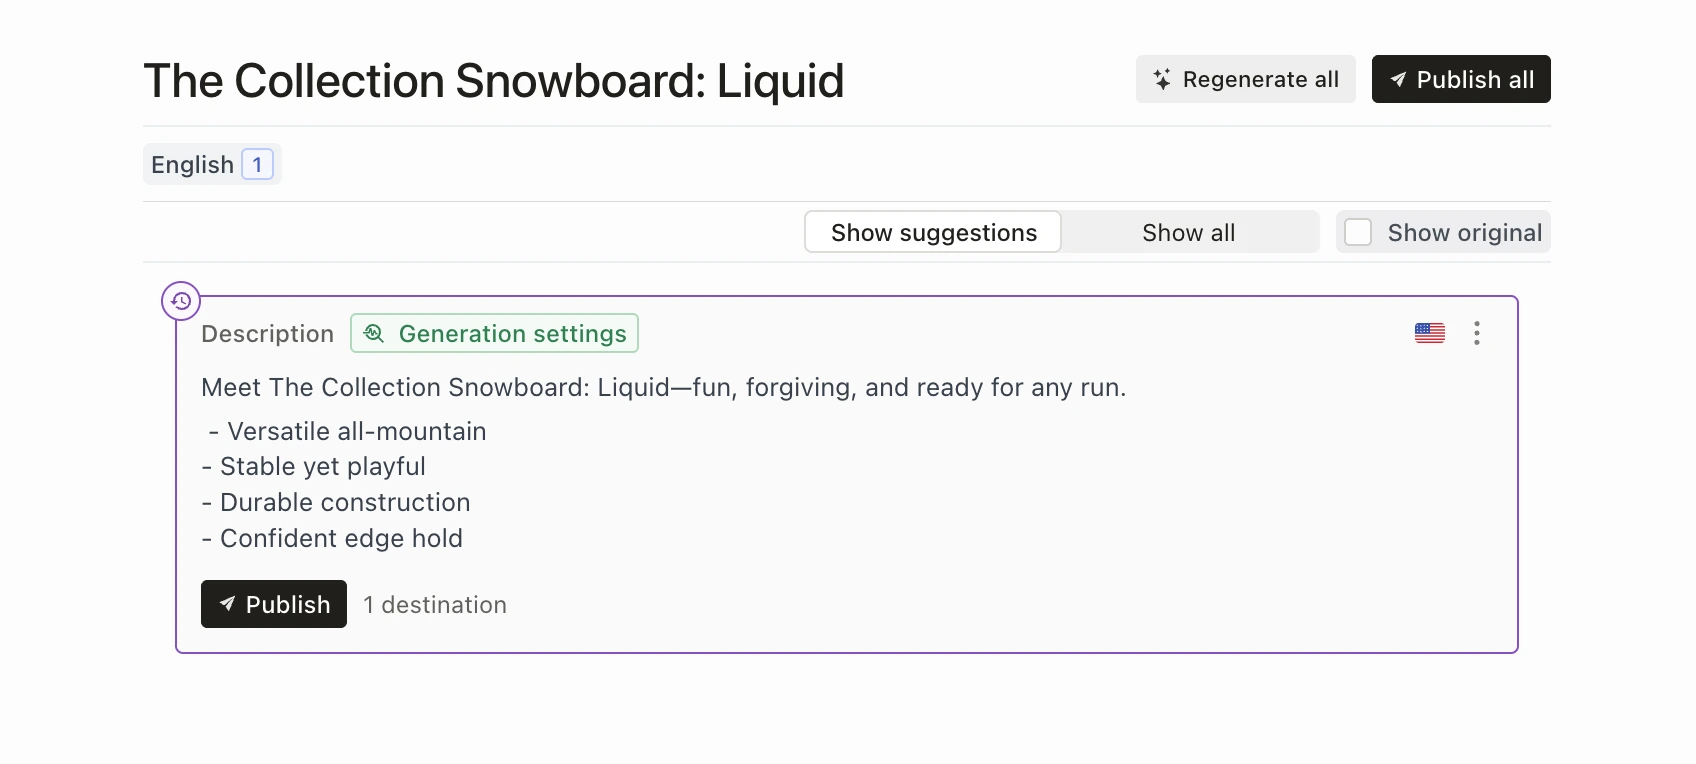Click the sparkles icon on Regenerate all
This screenshot has width=1696, height=764.
1161,78
